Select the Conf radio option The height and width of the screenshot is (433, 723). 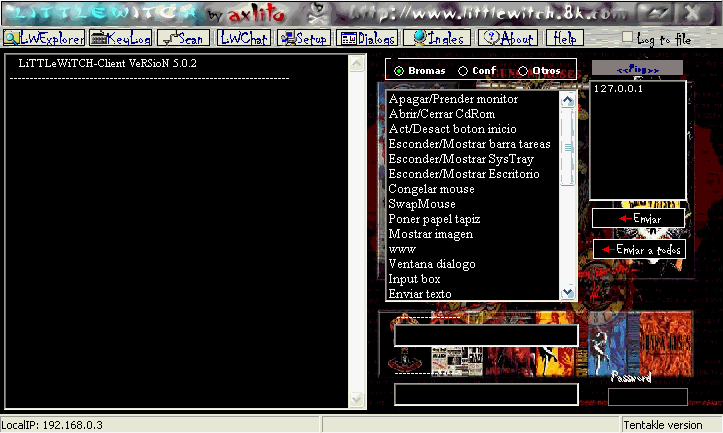tap(462, 71)
